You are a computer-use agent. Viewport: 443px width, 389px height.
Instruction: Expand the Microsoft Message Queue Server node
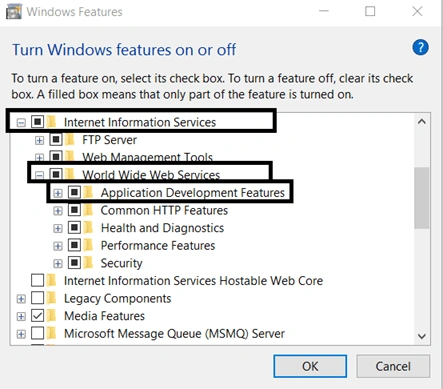(x=21, y=334)
